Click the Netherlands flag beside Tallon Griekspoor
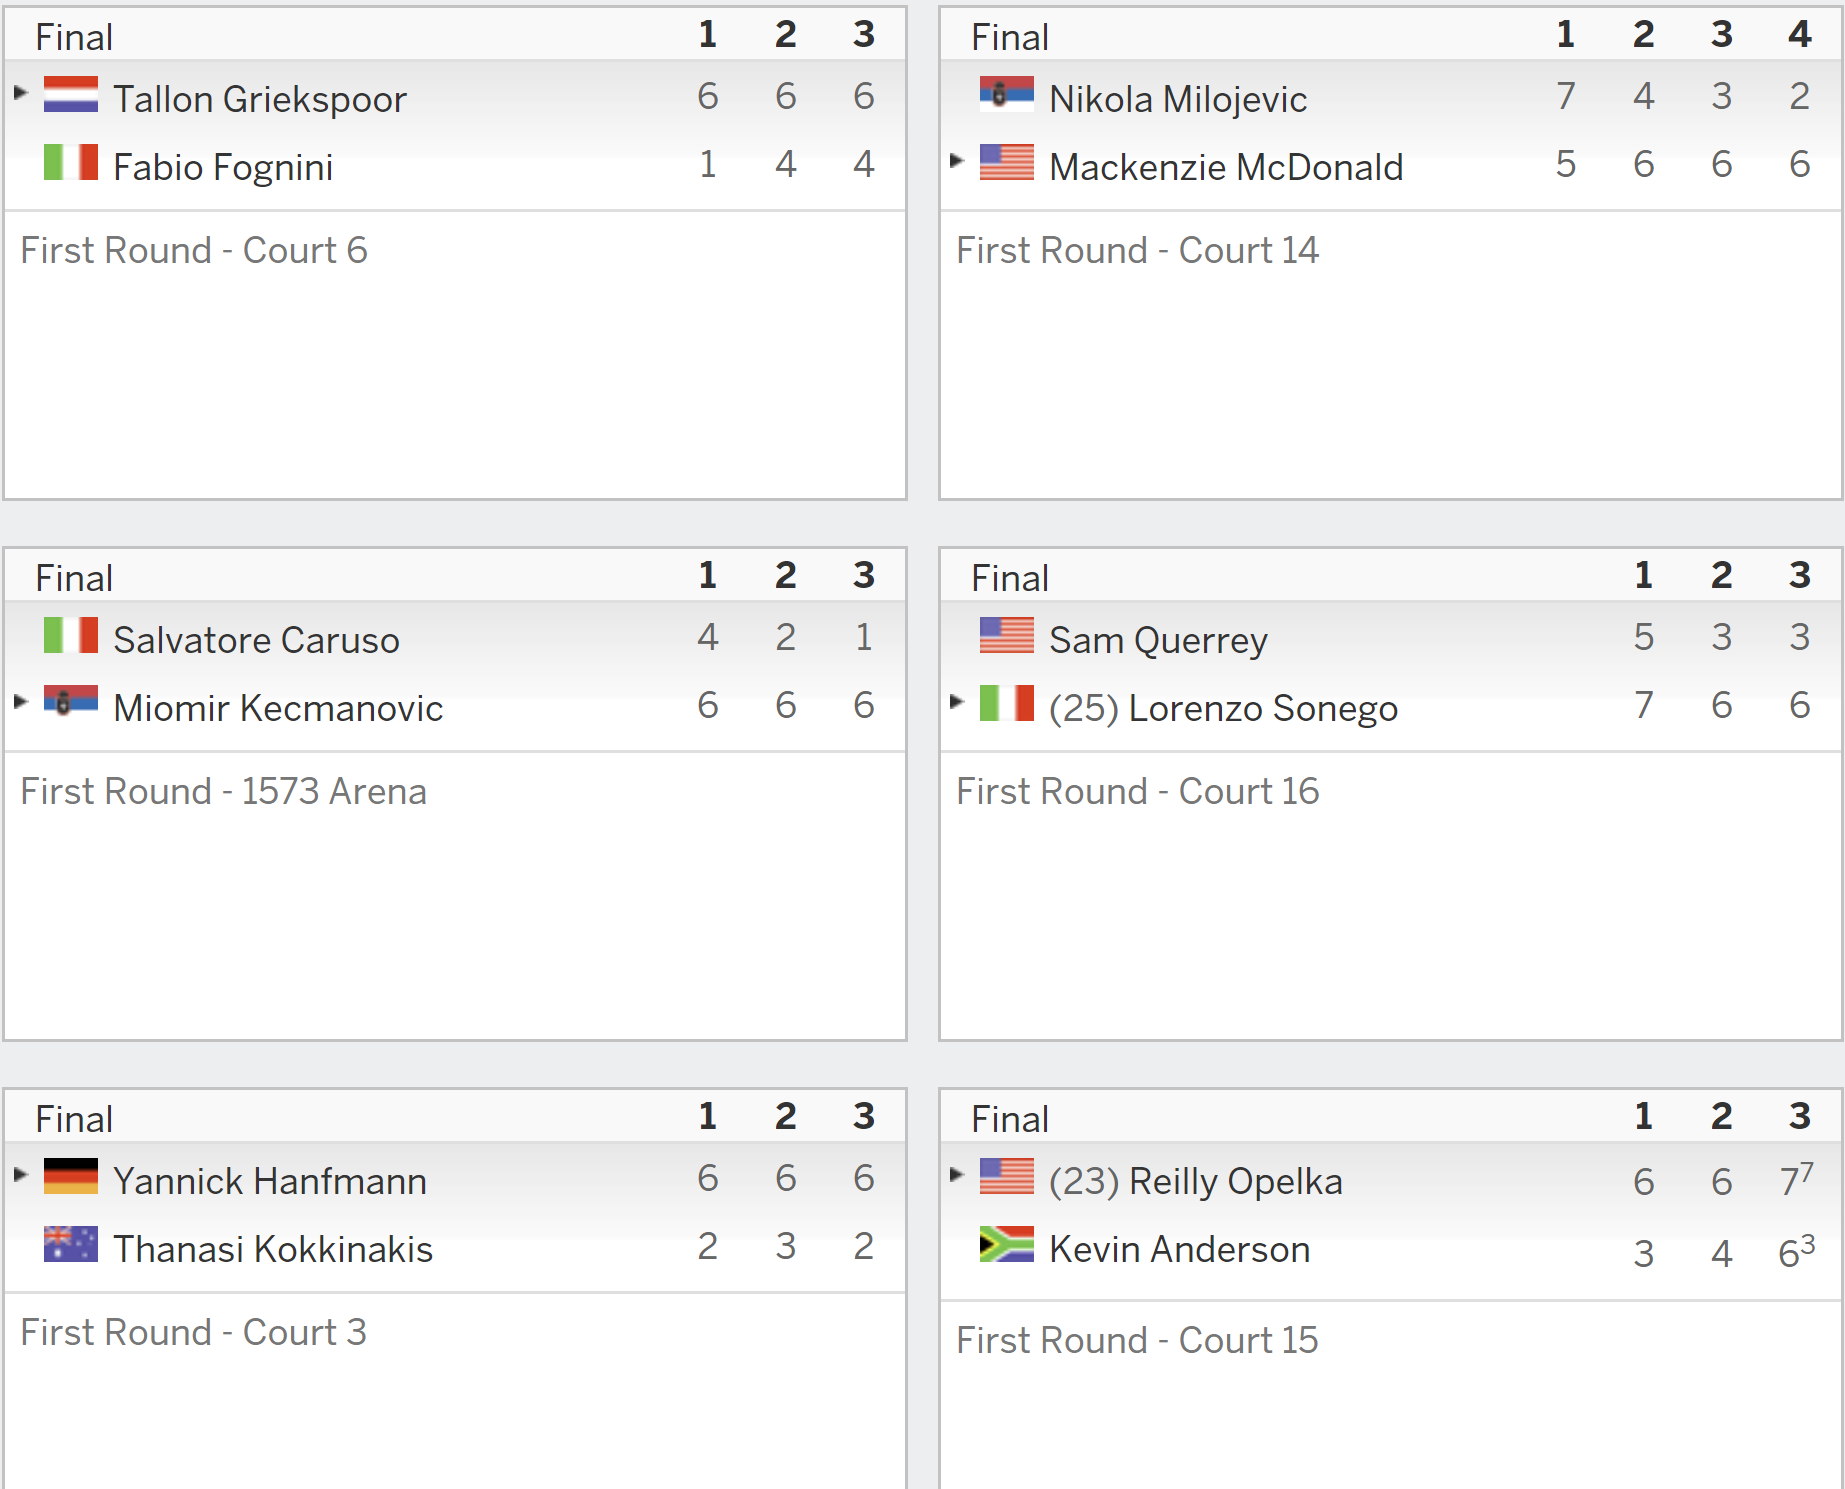The image size is (1845, 1489). click(x=71, y=94)
